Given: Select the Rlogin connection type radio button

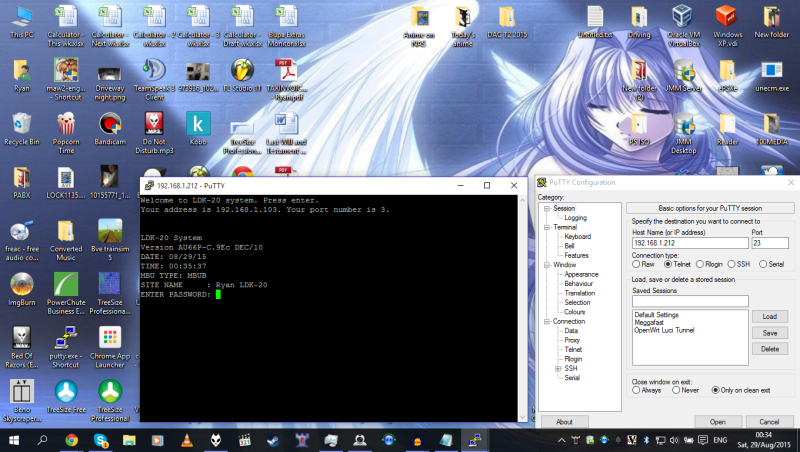Looking at the screenshot, I should click(x=700, y=264).
